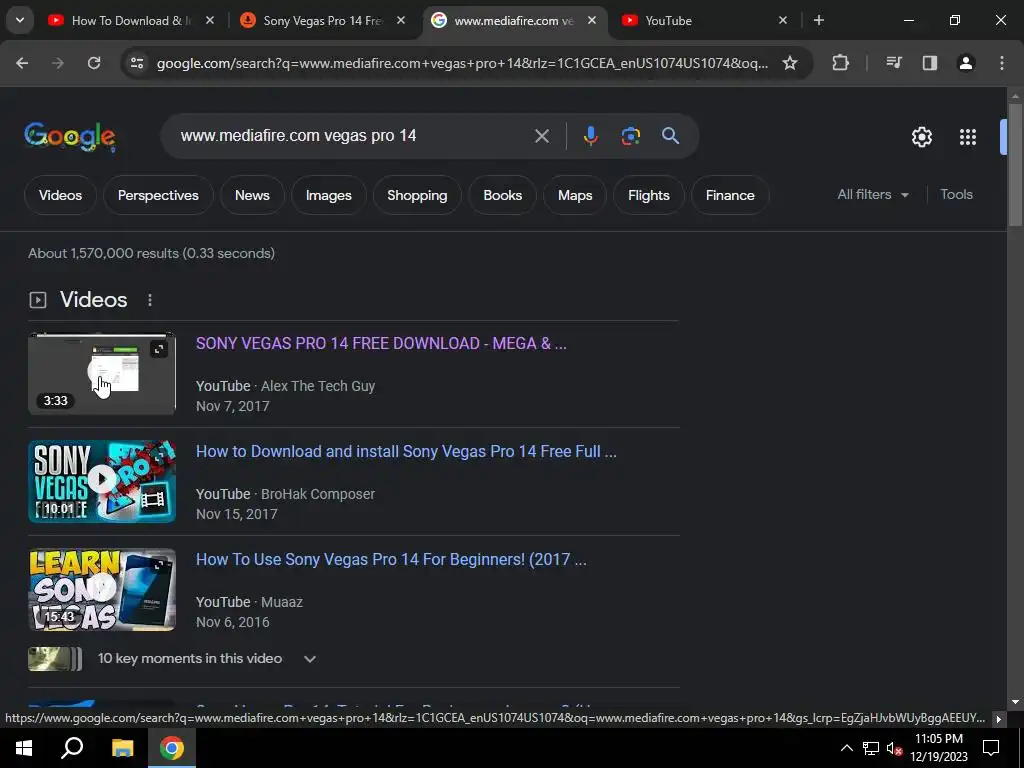Expand the All filters dropdown

872,195
